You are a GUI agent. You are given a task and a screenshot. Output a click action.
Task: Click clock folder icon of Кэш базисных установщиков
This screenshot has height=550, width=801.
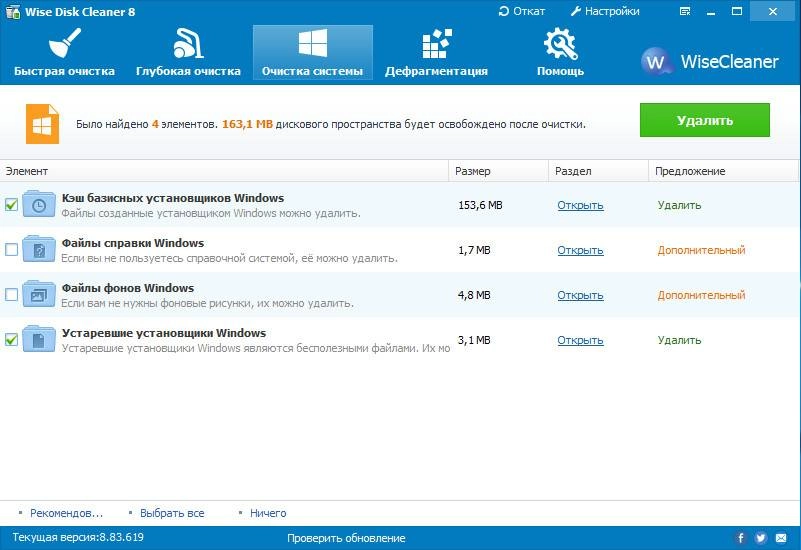click(39, 204)
